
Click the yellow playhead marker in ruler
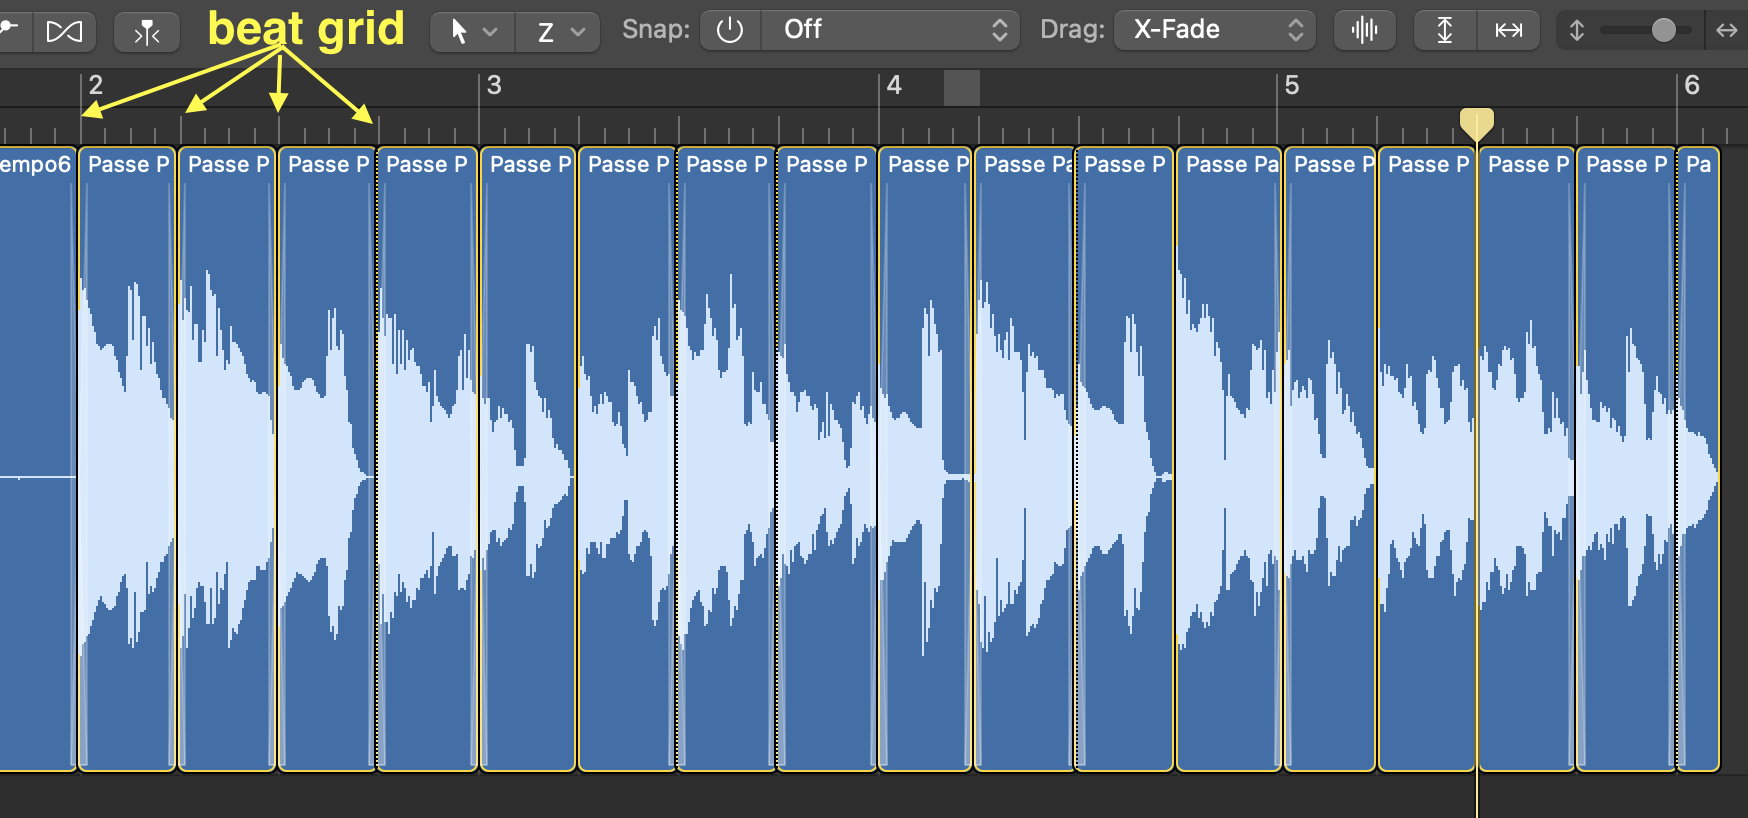coord(1476,123)
